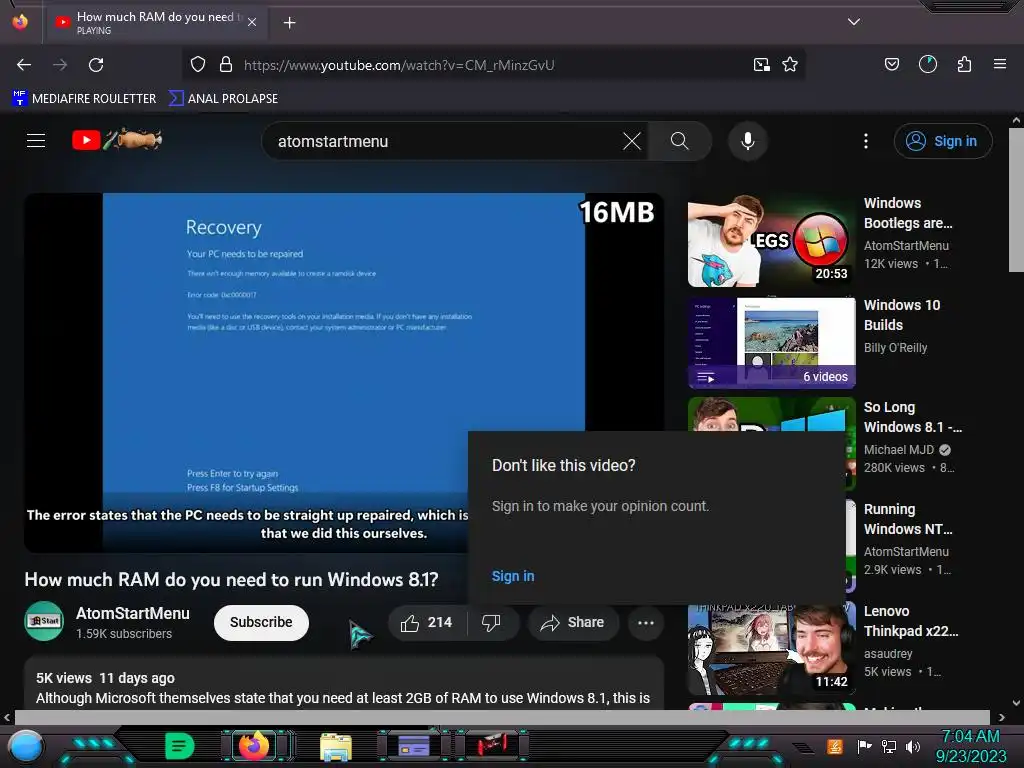
Task: Click the Sign in button at top right
Action: [x=943, y=141]
